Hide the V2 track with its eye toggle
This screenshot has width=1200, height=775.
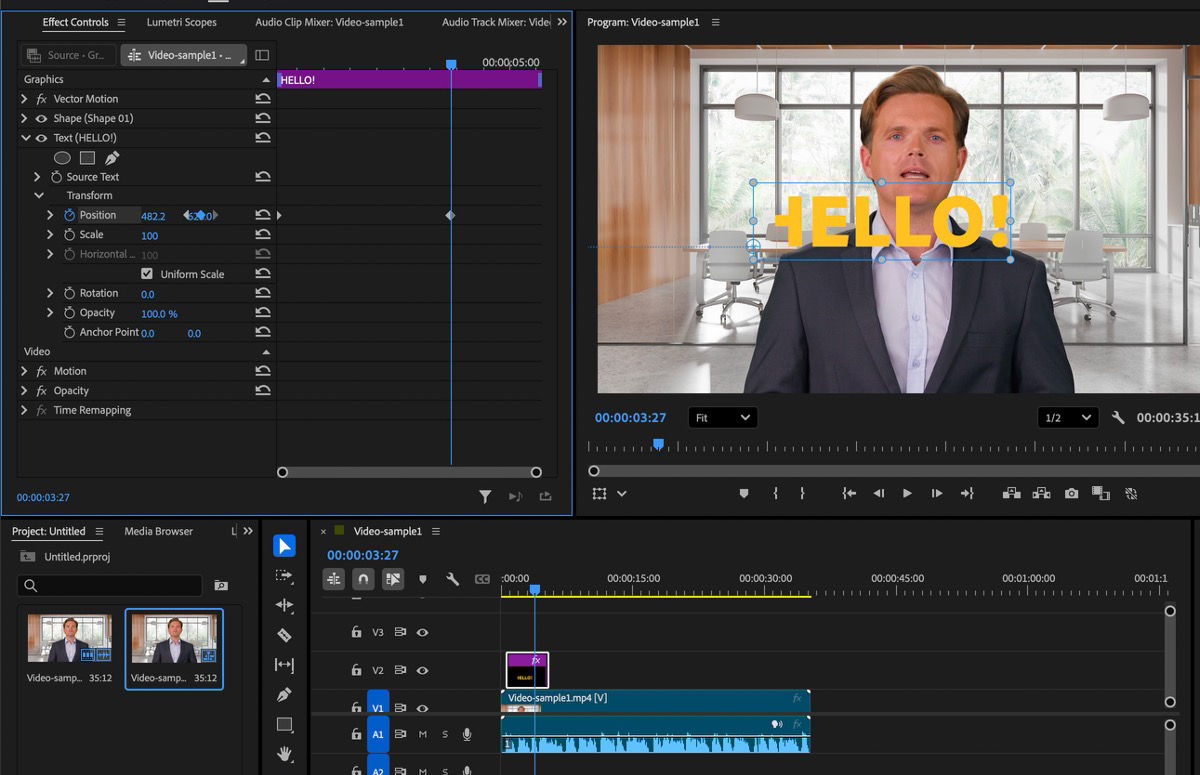click(x=423, y=670)
